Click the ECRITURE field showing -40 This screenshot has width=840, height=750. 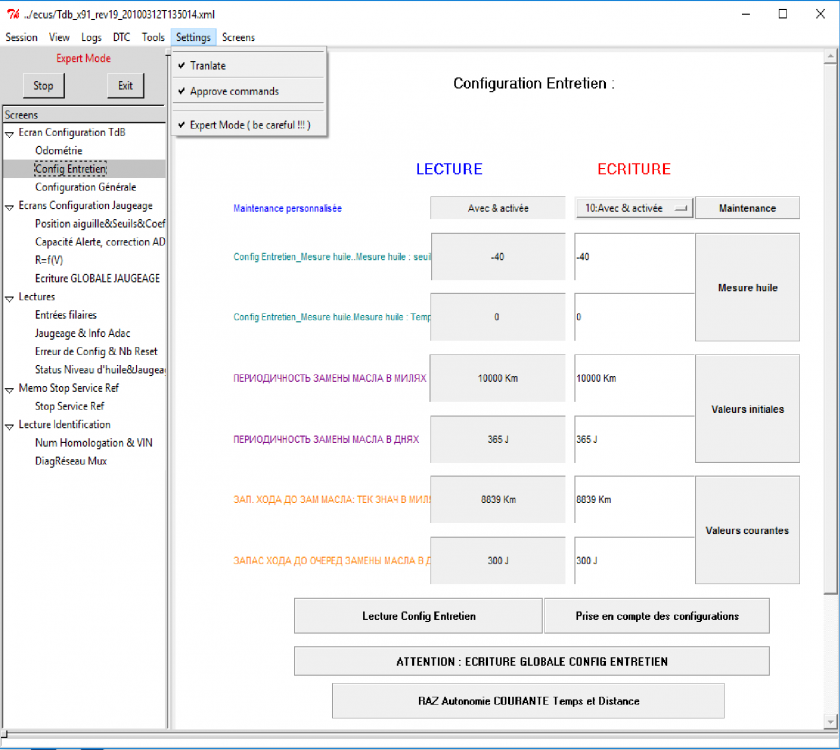634,257
